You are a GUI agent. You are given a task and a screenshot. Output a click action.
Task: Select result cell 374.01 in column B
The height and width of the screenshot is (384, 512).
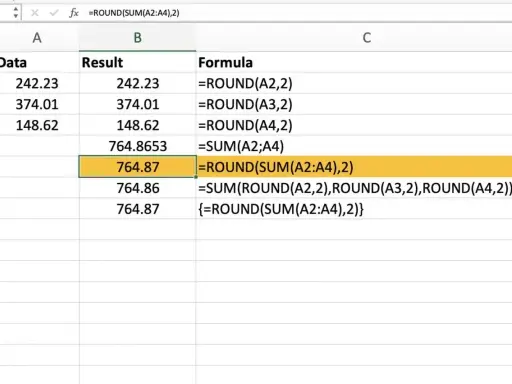(x=138, y=104)
